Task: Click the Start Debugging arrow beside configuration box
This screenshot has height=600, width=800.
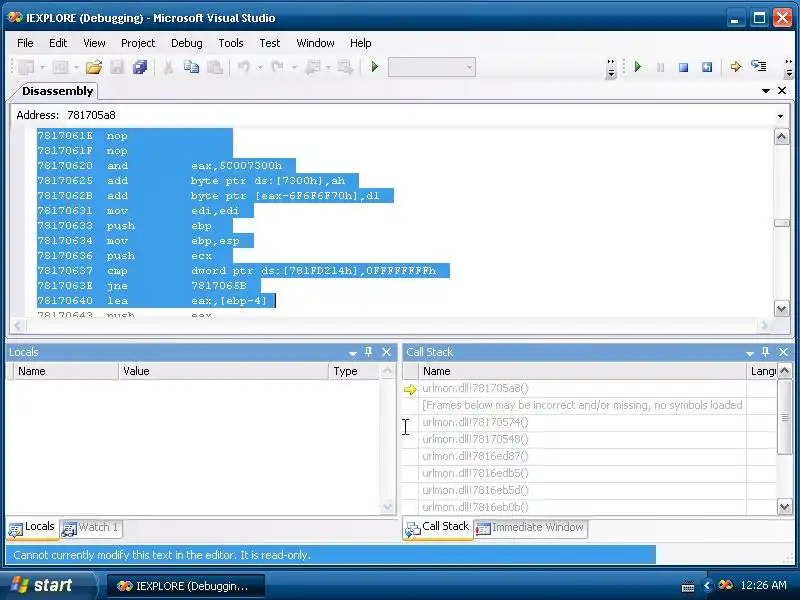Action: (x=375, y=67)
